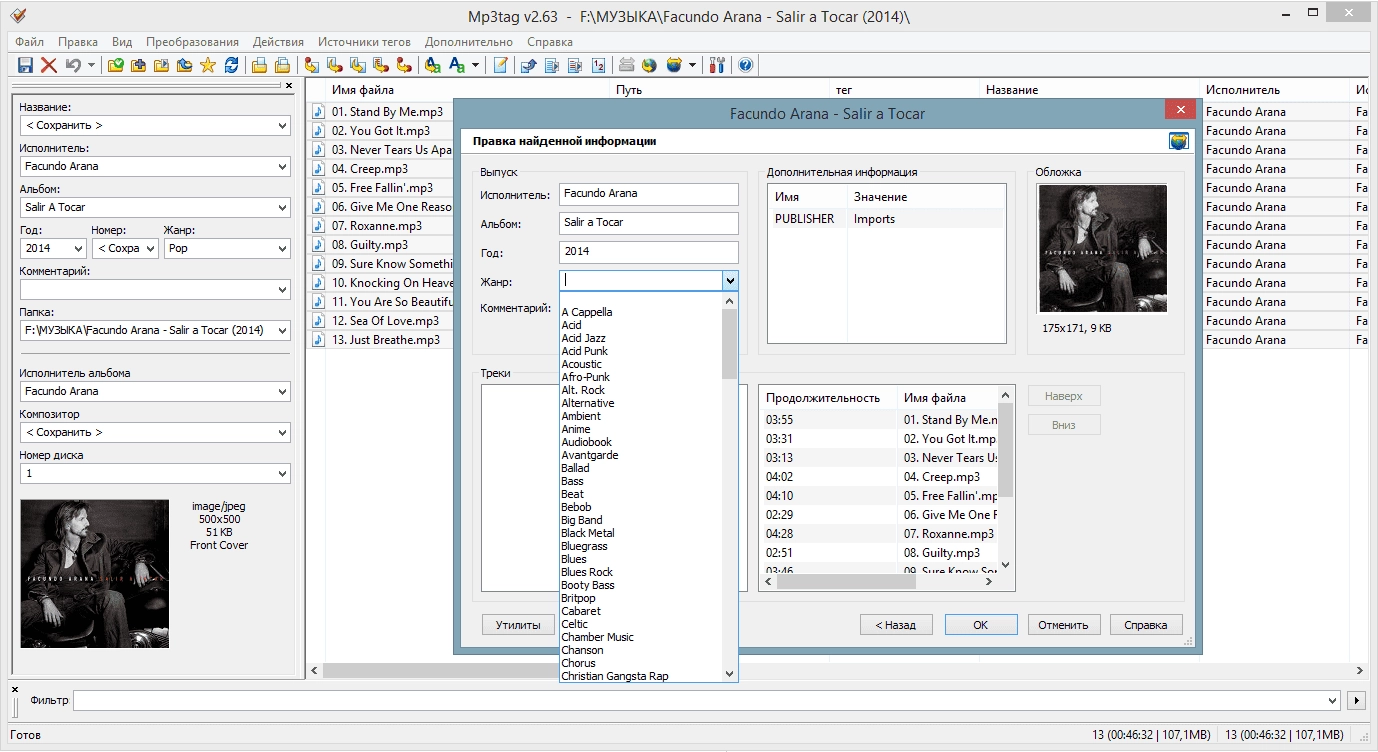Screen dimensions: 1378x752
Task: Open options via the tools wrench icon
Action: (716, 65)
